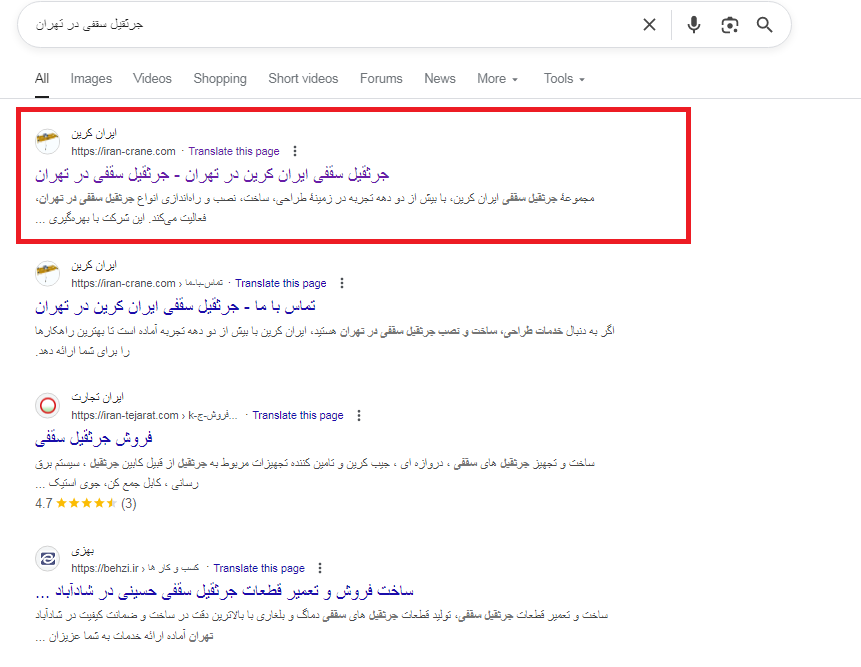Open the three-dot menu on first result
This screenshot has width=861, height=667.
(295, 151)
